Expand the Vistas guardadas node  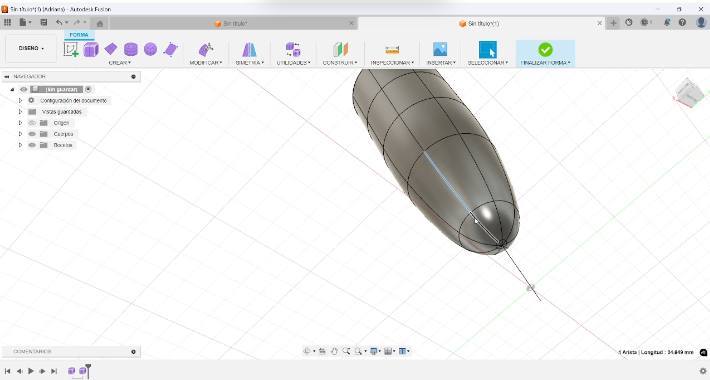[20, 112]
